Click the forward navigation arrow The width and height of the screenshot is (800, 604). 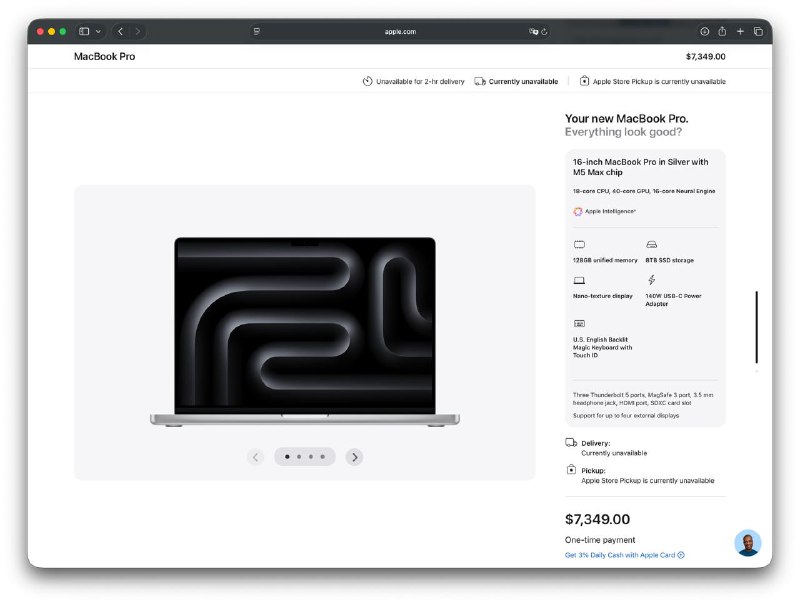[x=138, y=32]
